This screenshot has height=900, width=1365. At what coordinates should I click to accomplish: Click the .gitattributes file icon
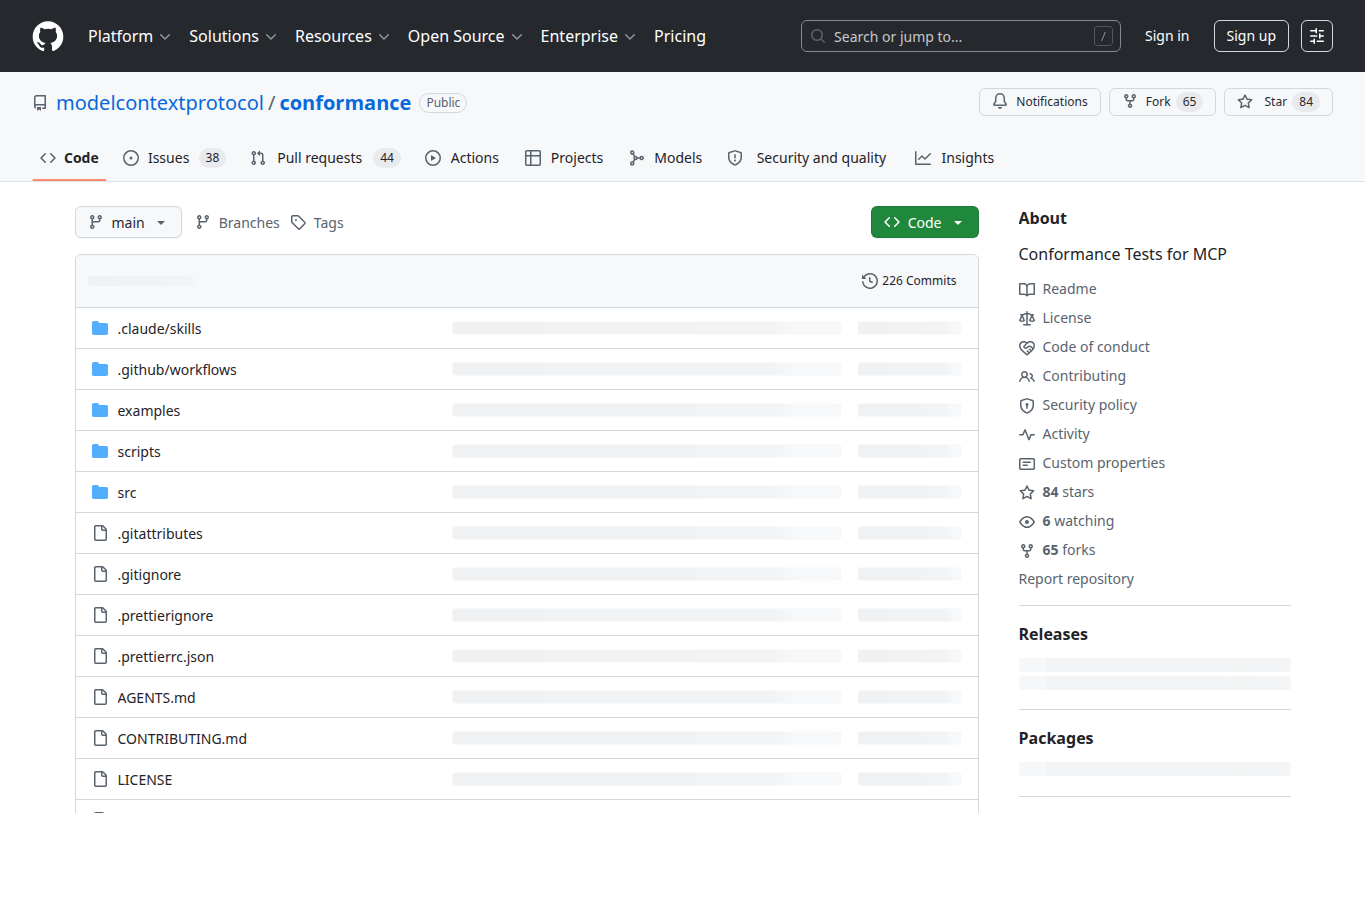(100, 533)
